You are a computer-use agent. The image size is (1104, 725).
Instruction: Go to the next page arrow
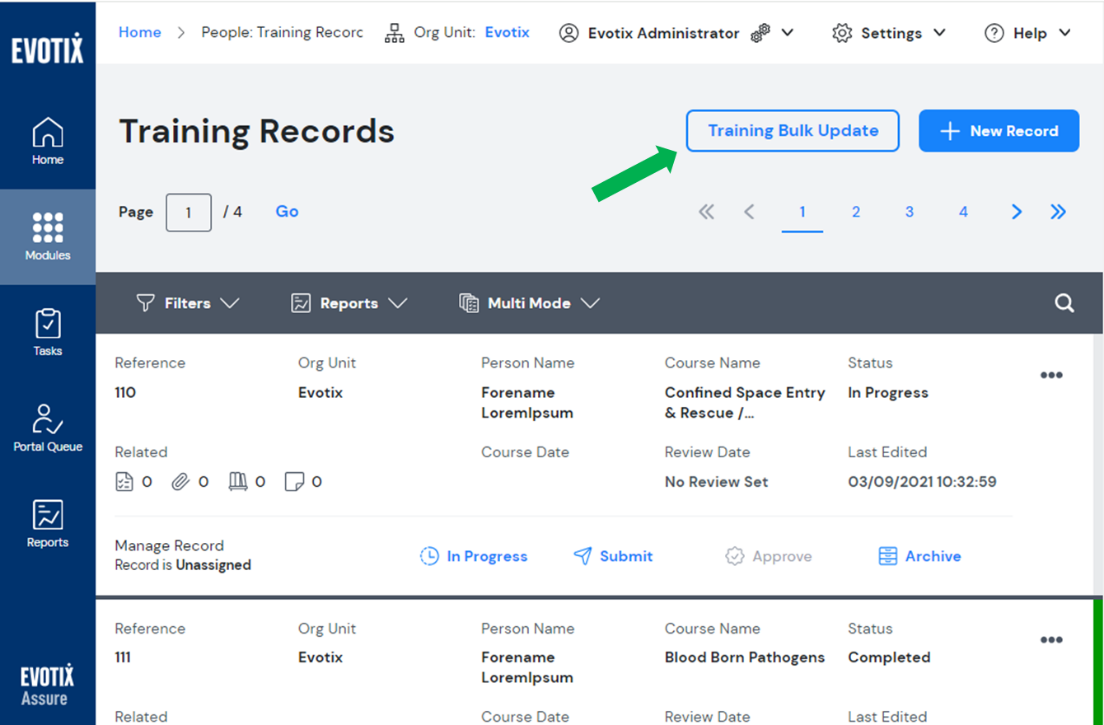coord(1016,212)
